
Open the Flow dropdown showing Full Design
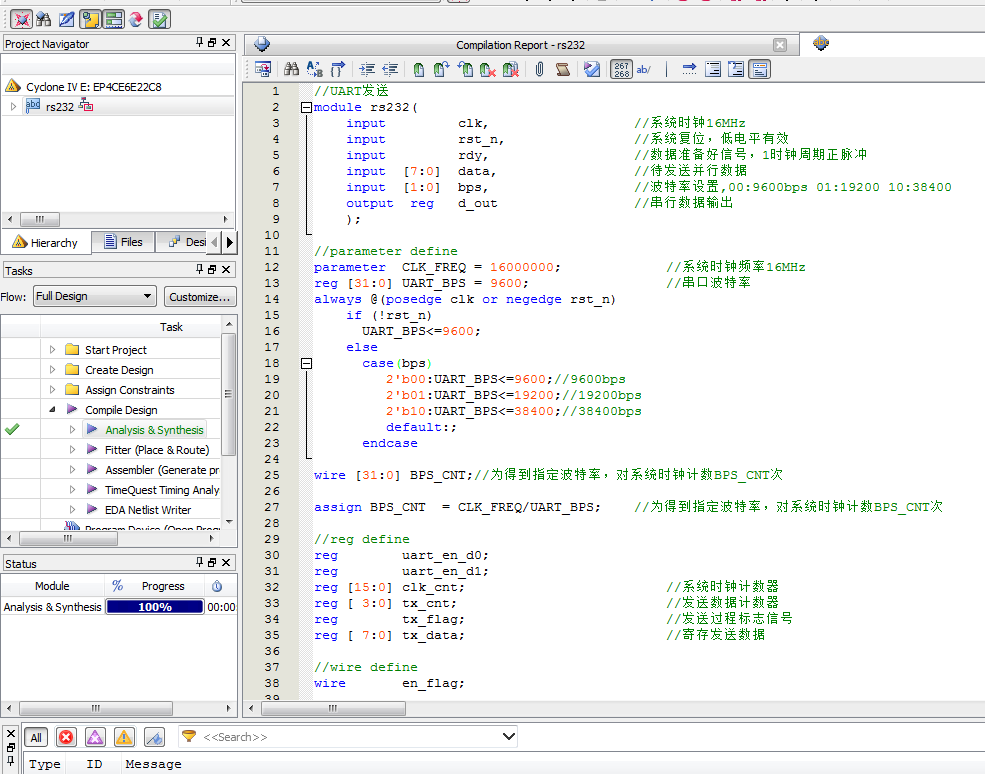point(95,296)
